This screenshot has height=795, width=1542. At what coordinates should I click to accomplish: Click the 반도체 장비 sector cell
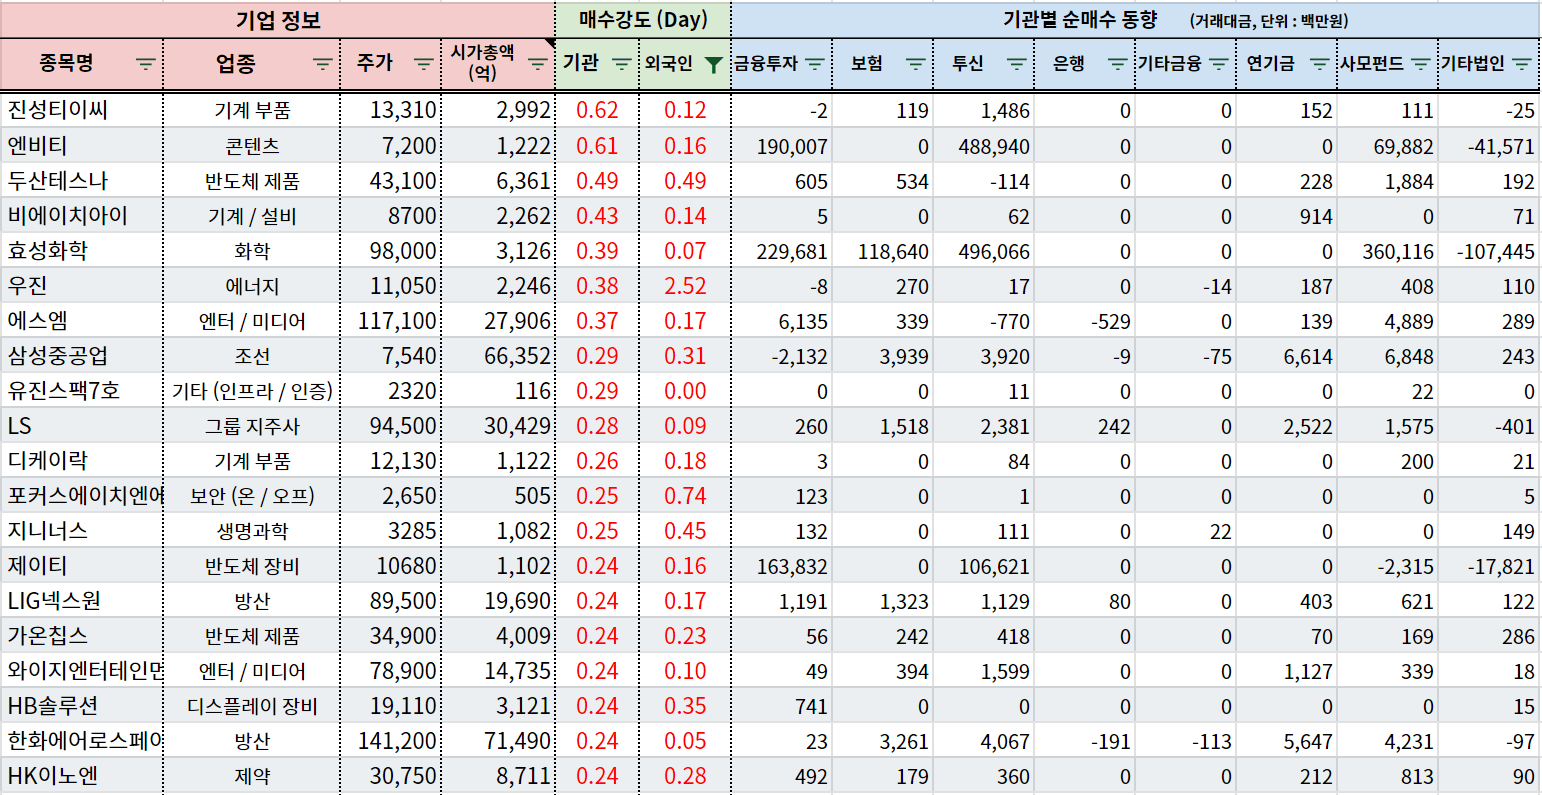tap(252, 565)
